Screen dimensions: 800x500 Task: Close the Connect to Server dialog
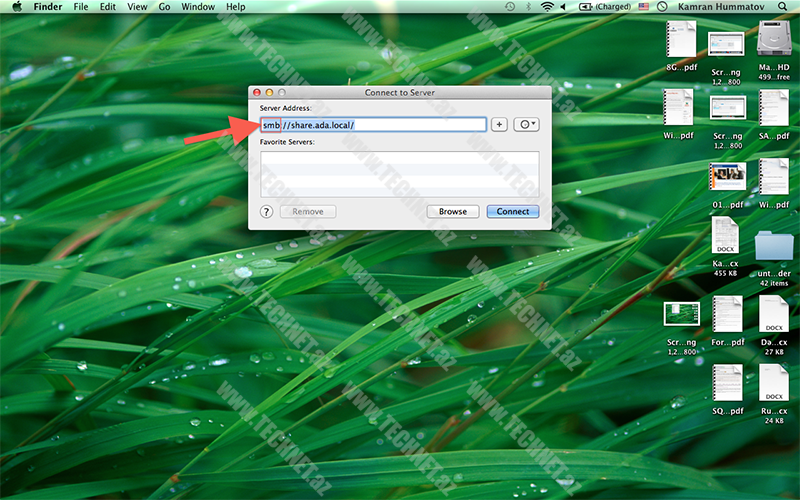pyautogui.click(x=257, y=92)
